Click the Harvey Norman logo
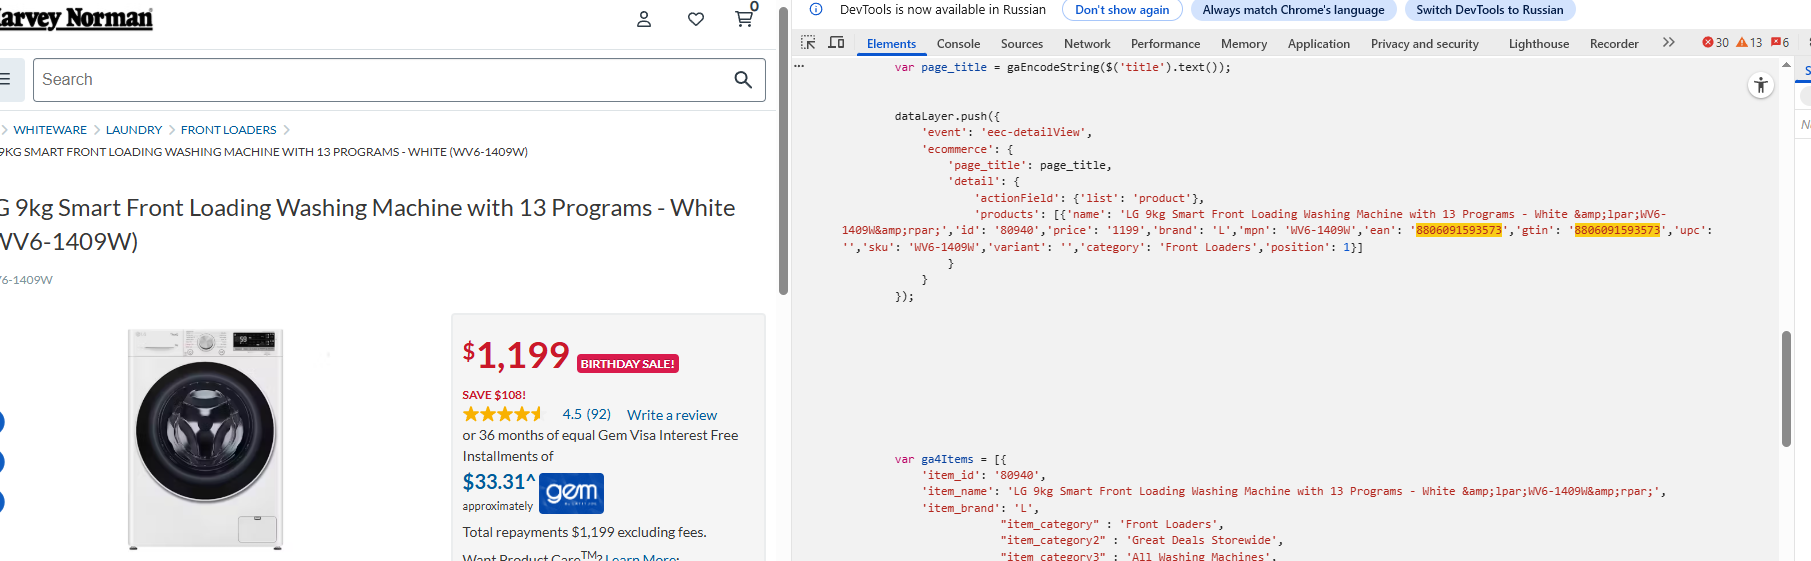Screen dimensions: 1811x561 coord(76,18)
